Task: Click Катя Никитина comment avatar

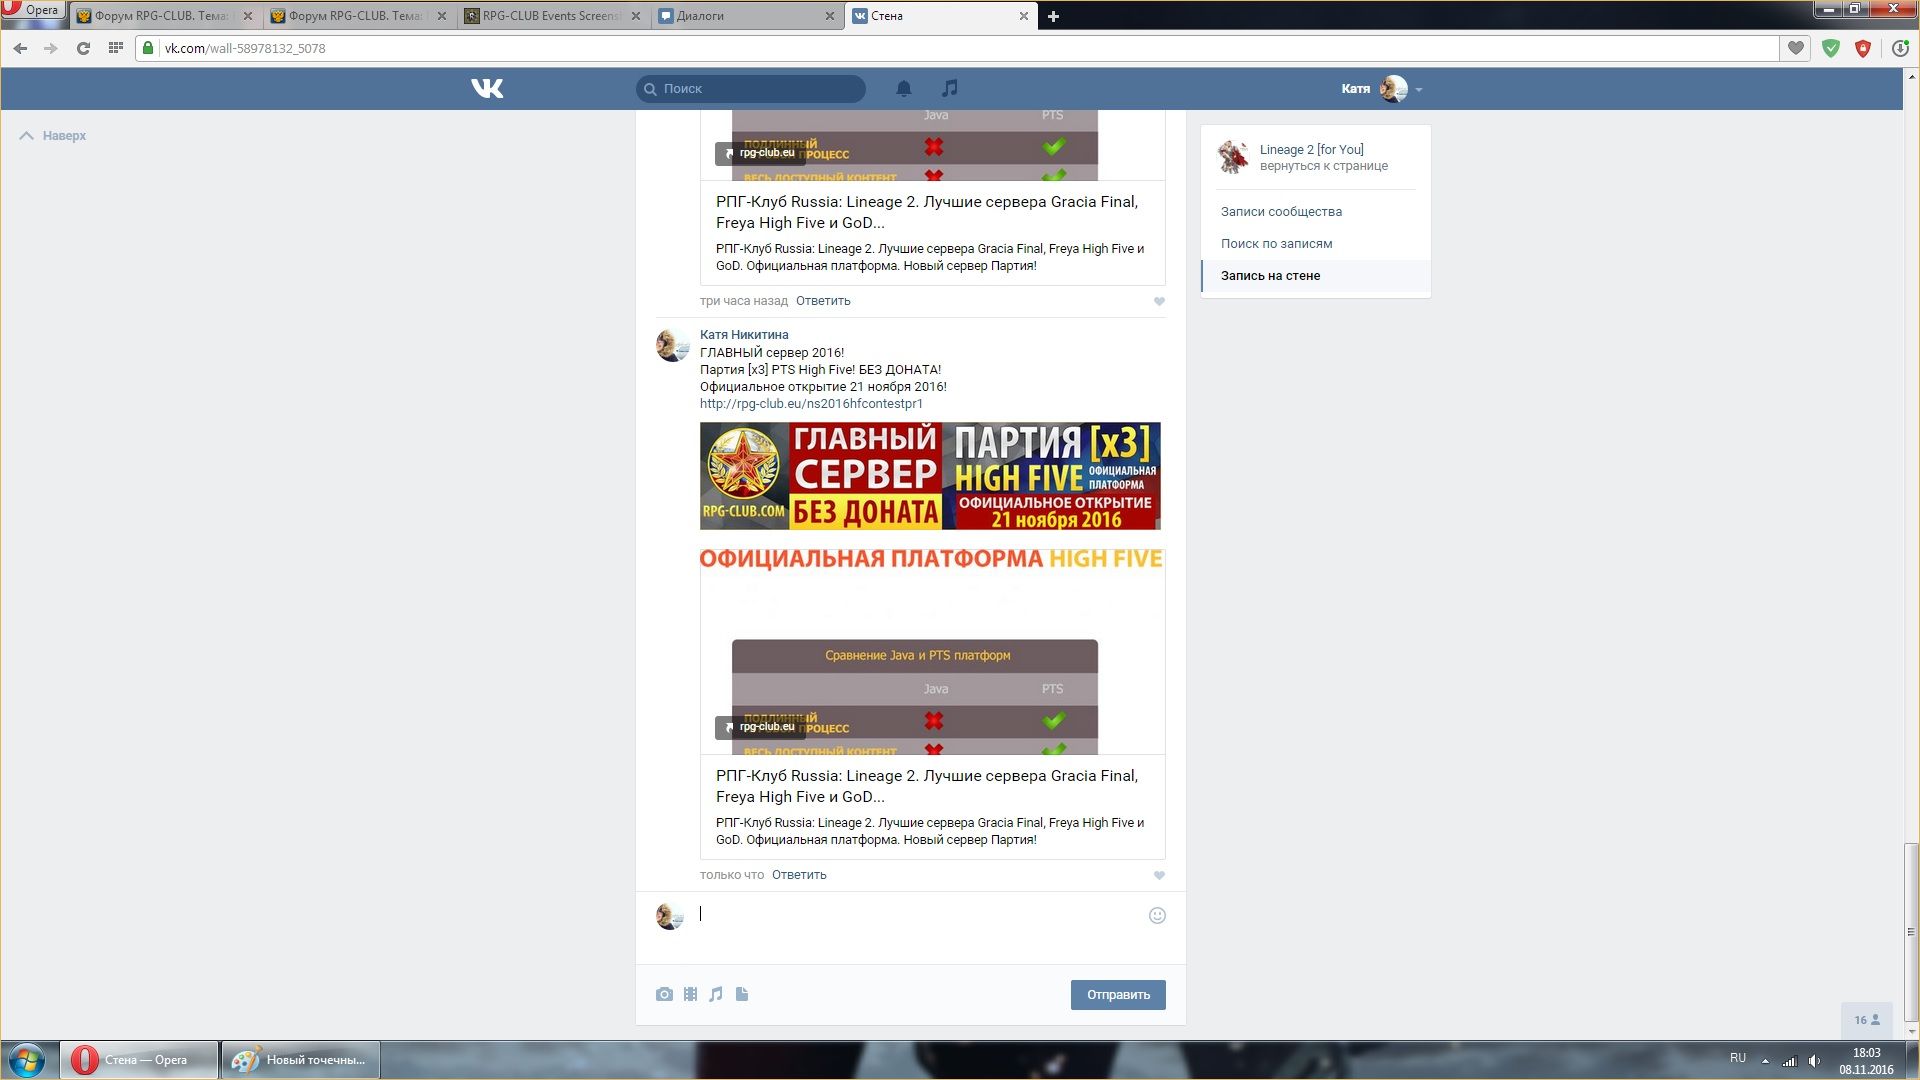Action: click(x=672, y=345)
